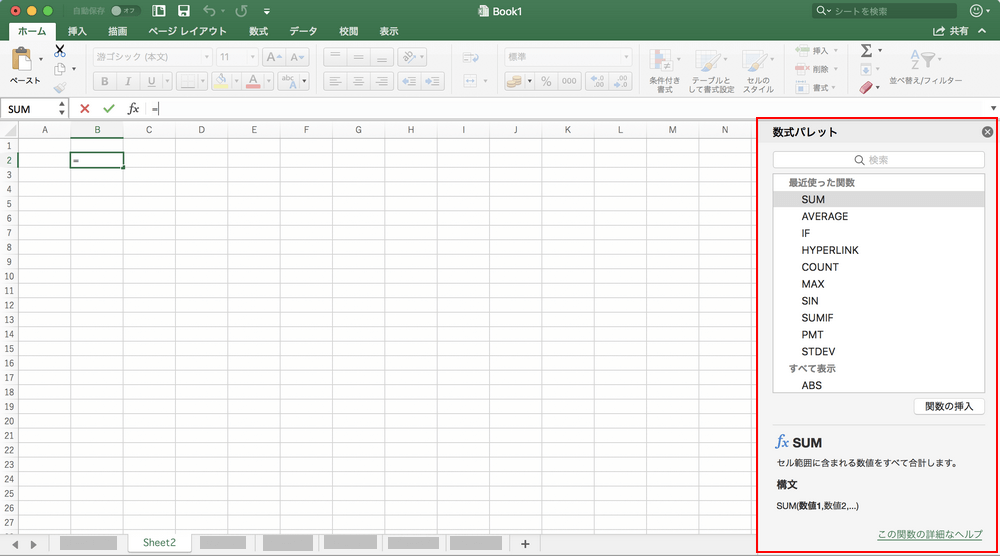
Task: Close the 数式パレット panel
Action: tap(987, 132)
